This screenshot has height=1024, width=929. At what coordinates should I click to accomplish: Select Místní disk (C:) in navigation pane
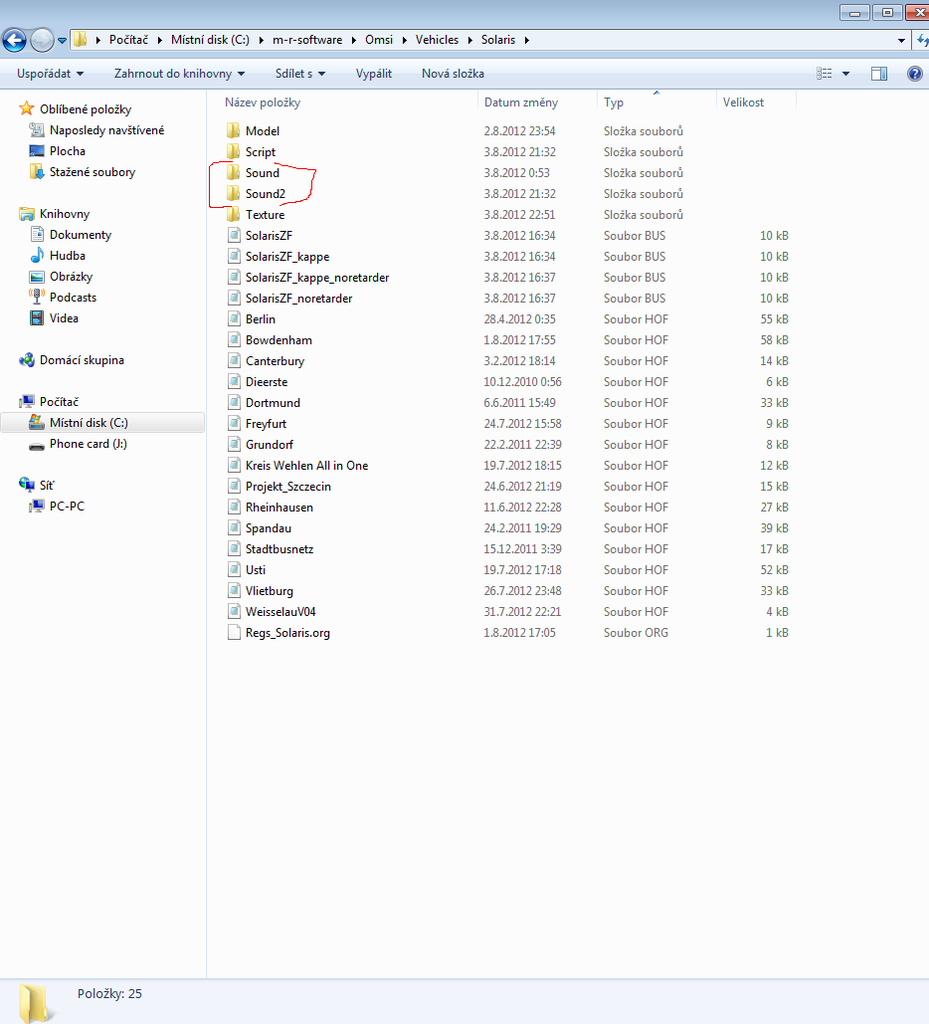coord(88,423)
